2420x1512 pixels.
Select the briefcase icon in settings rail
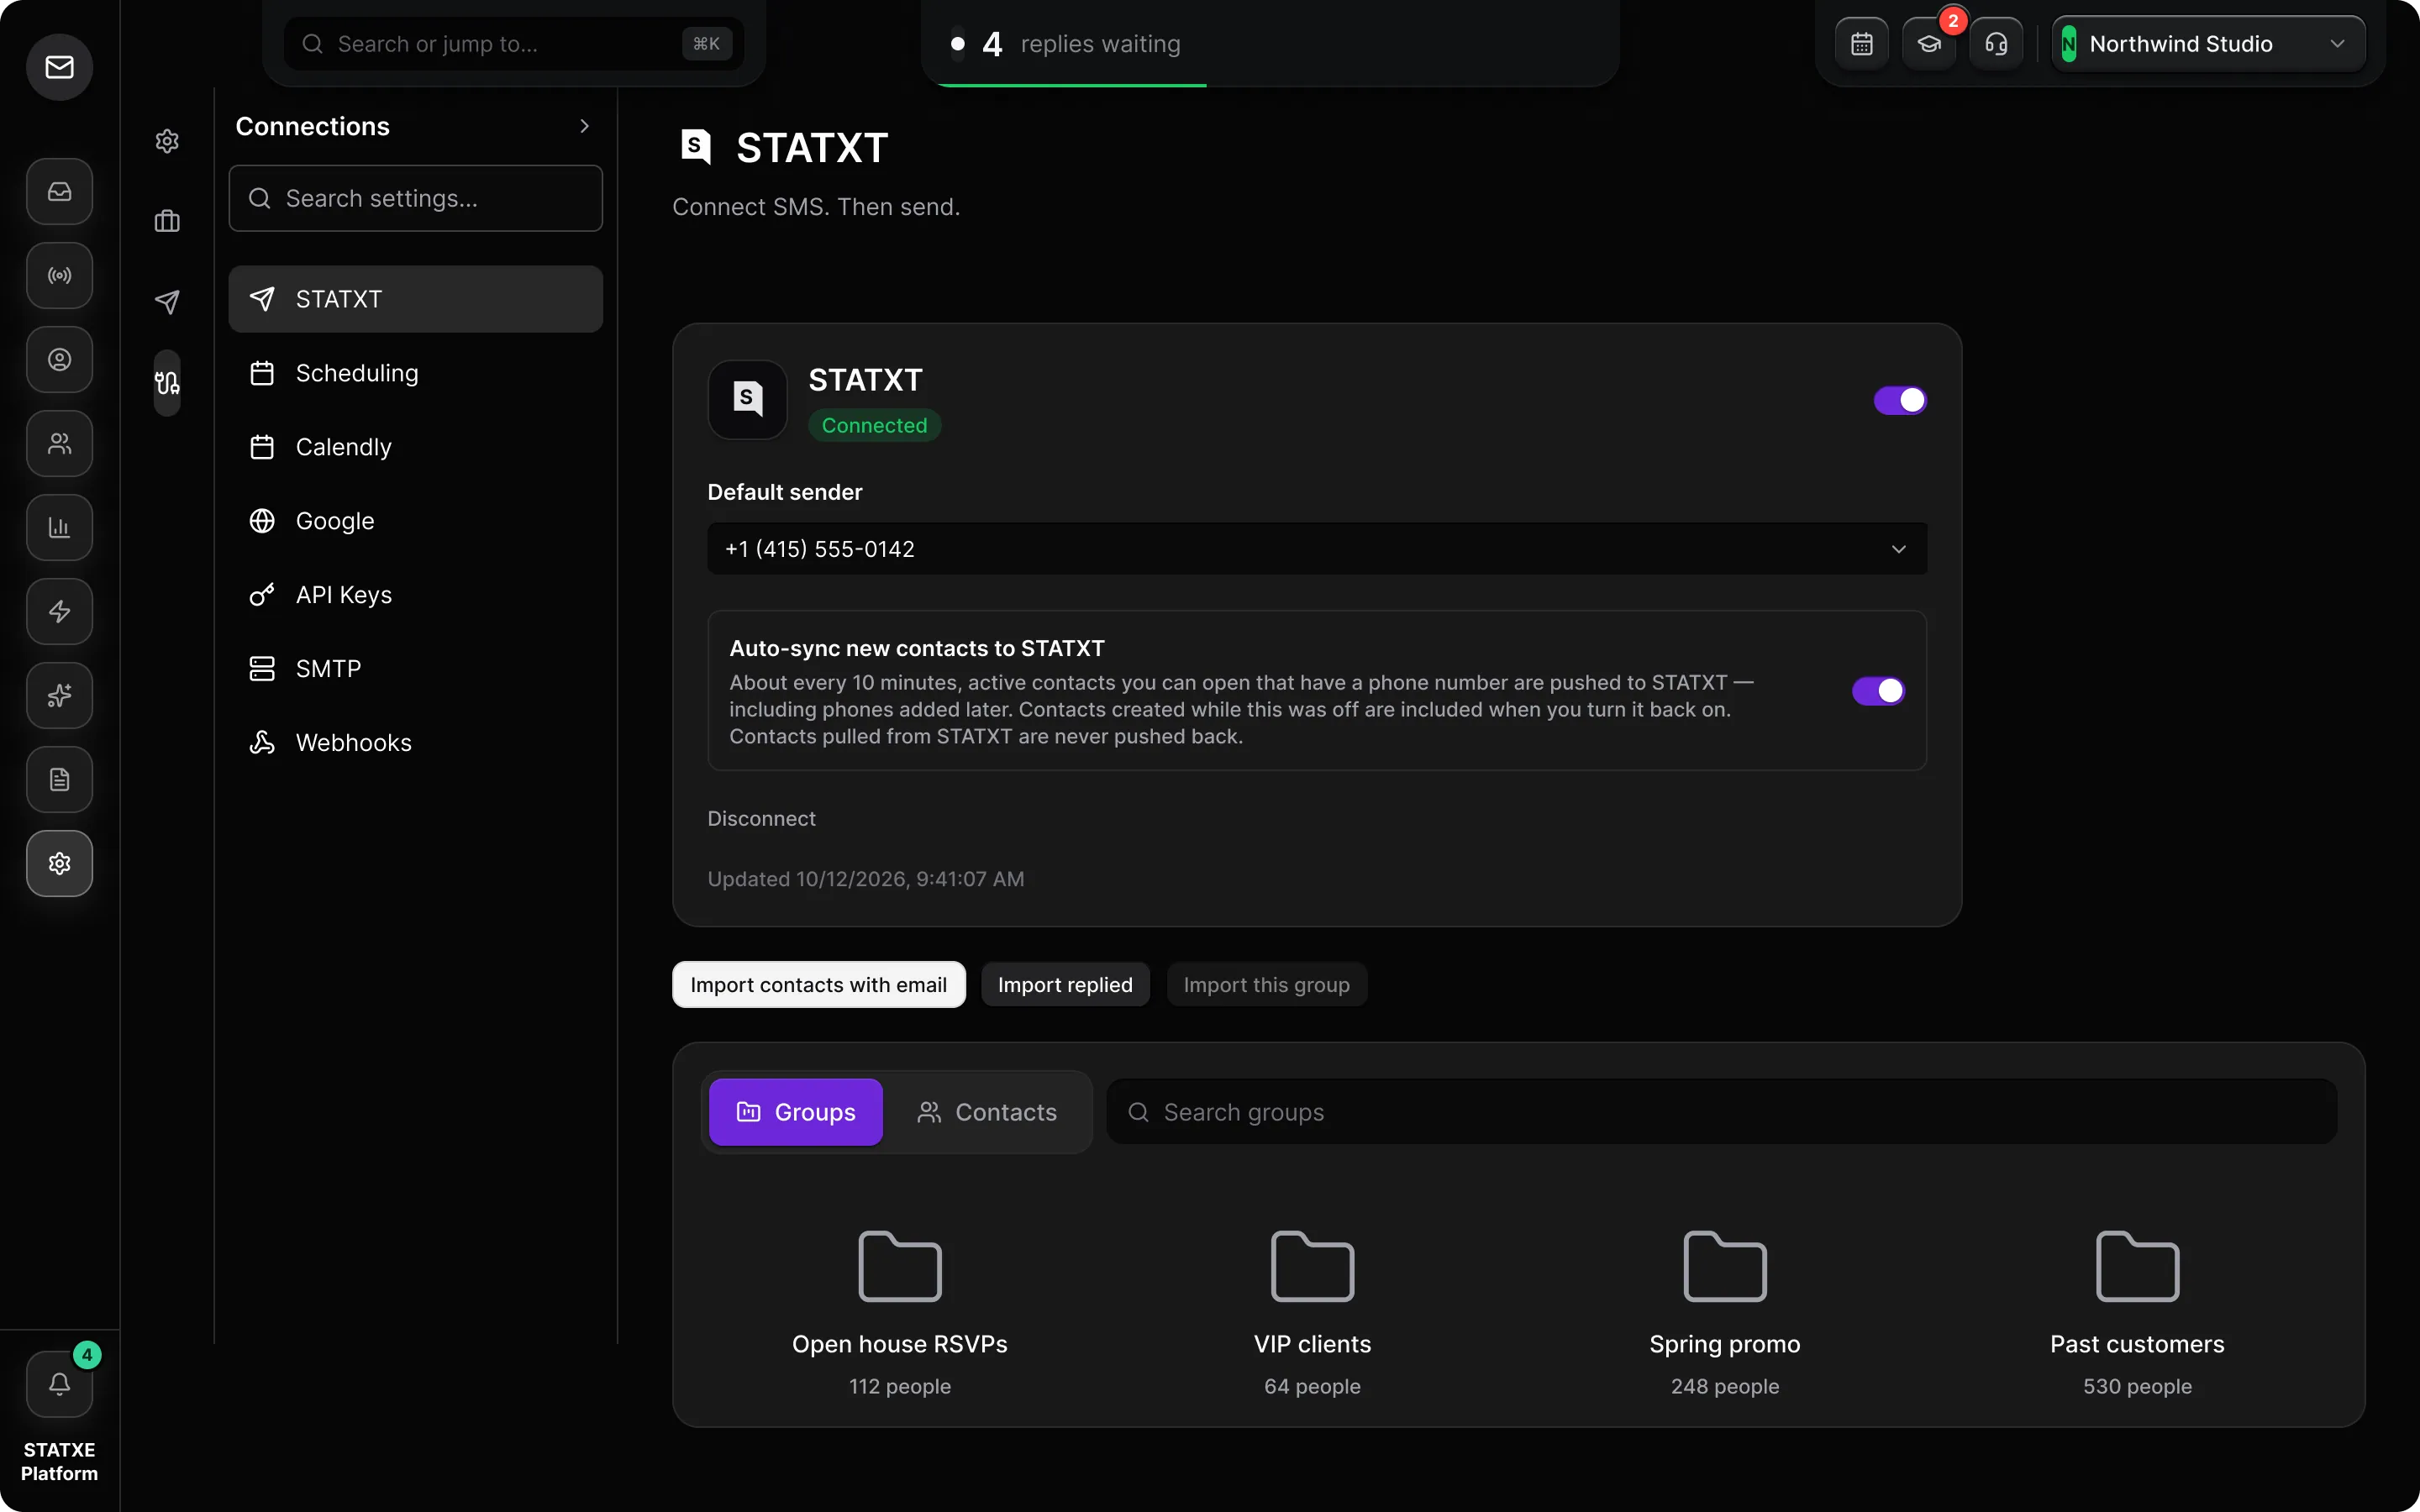click(167, 221)
